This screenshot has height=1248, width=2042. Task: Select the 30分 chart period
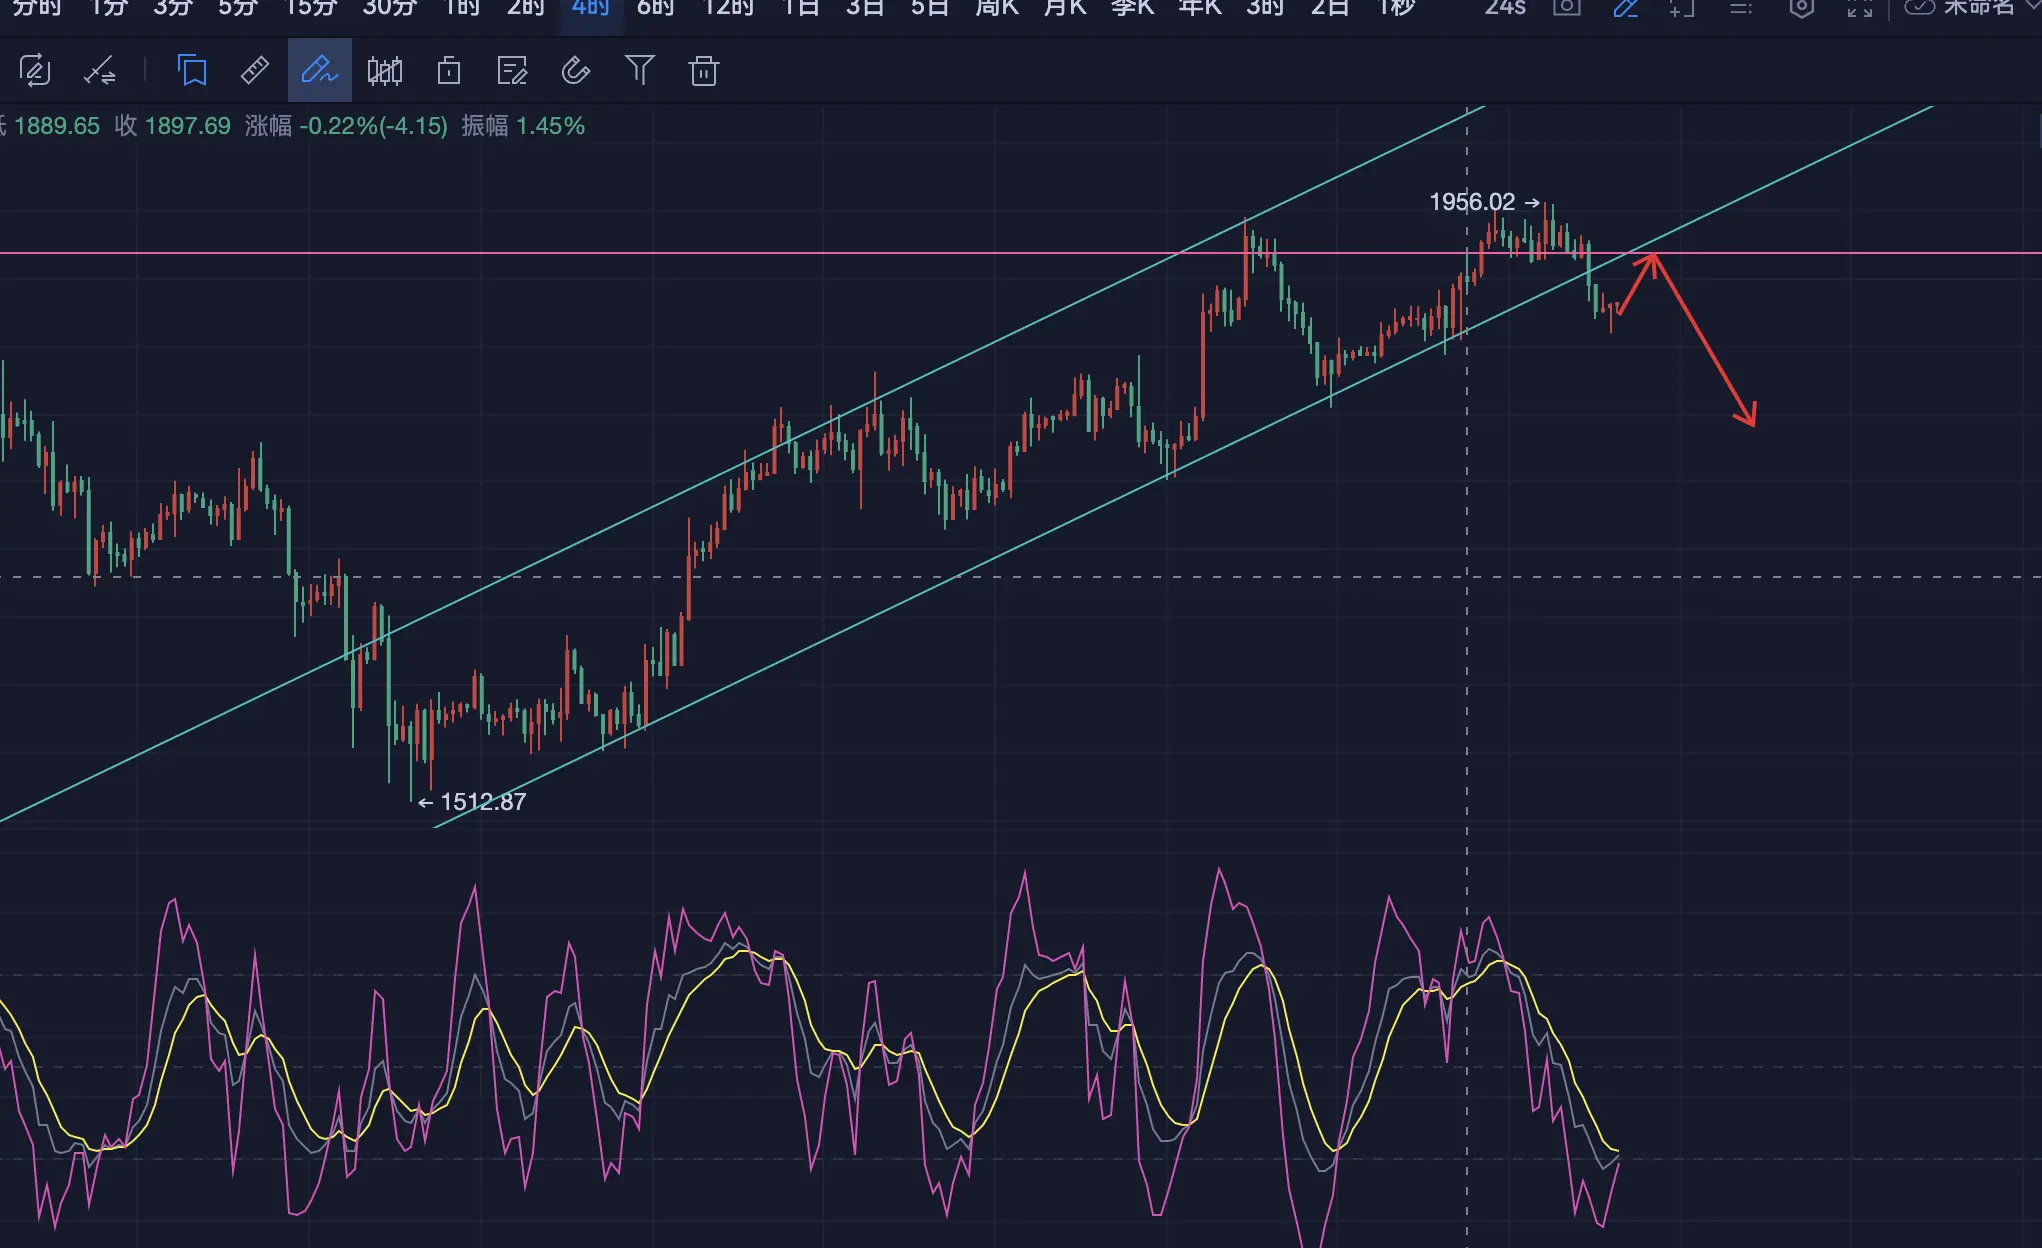(x=389, y=8)
